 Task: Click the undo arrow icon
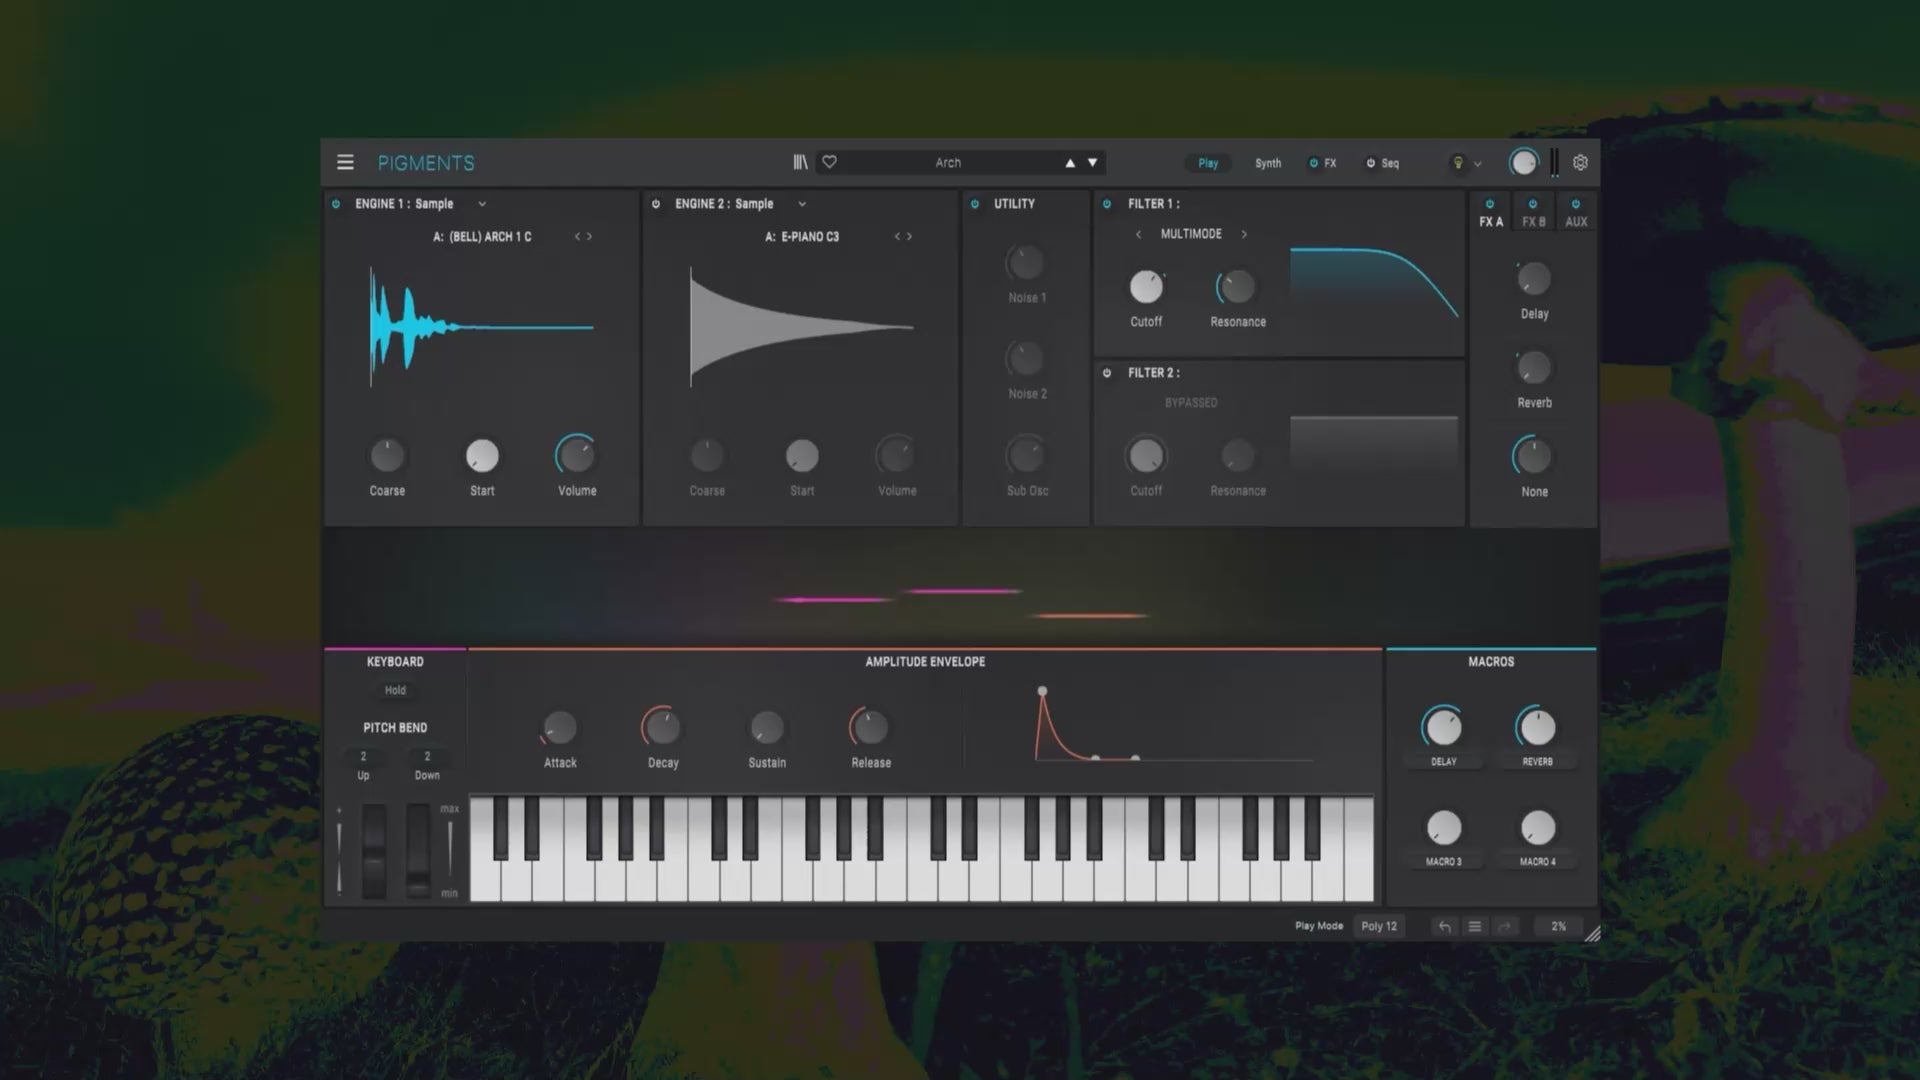click(1444, 926)
